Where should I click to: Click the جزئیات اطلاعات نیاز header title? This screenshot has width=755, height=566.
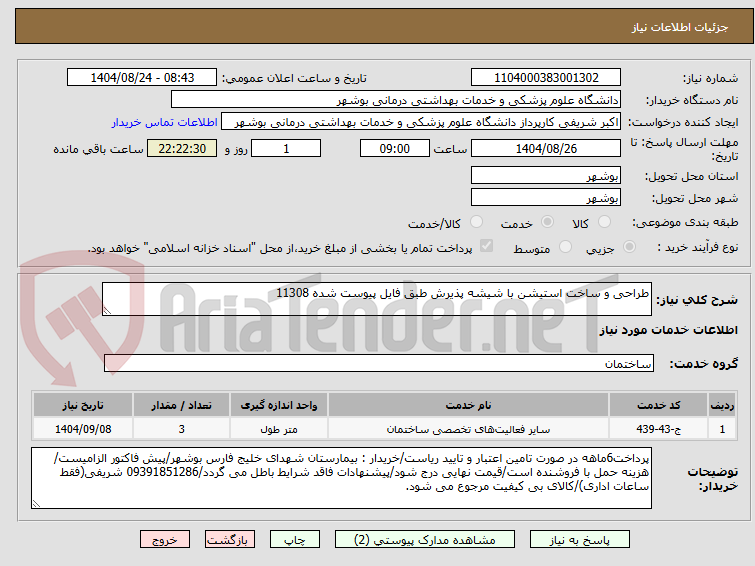pyautogui.click(x=679, y=27)
